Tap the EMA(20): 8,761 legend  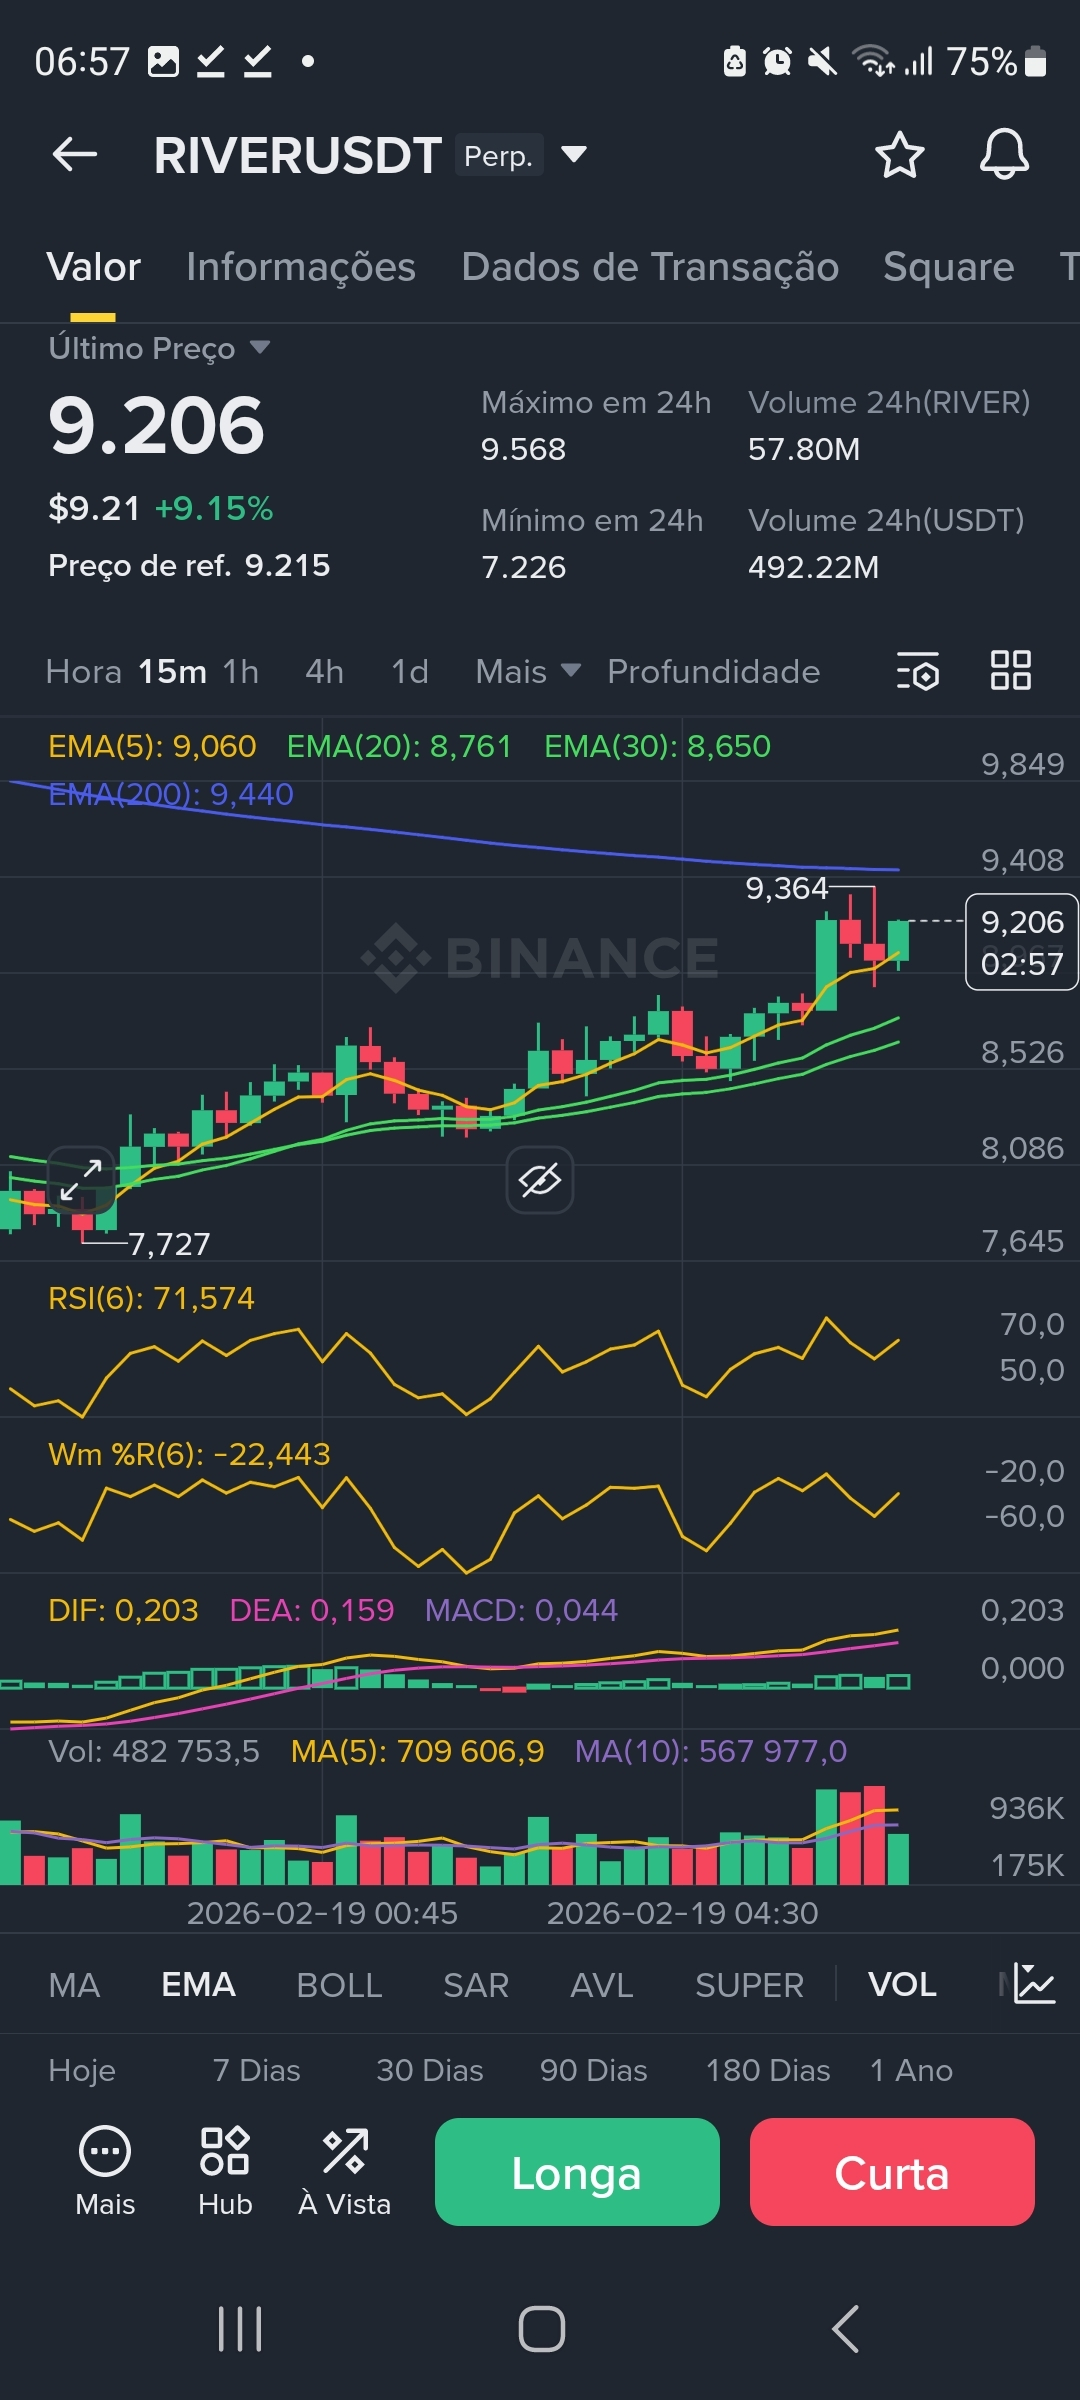pos(399,746)
